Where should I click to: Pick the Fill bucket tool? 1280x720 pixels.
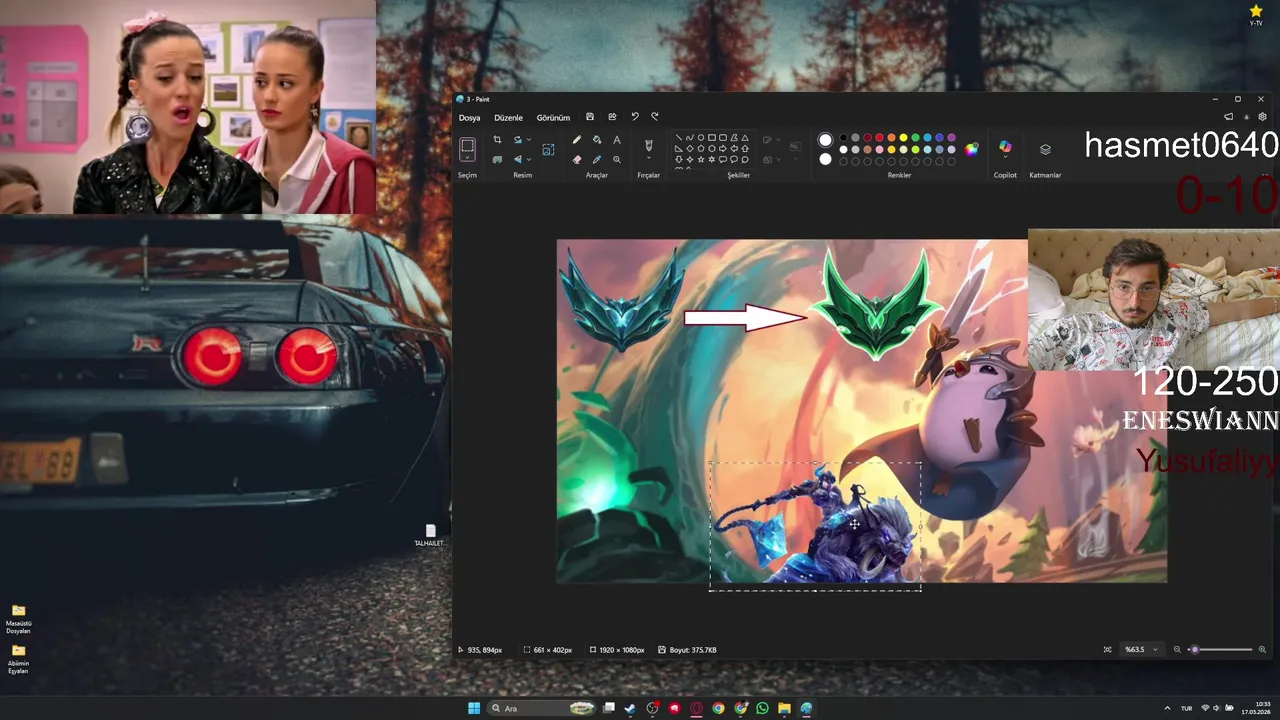(x=597, y=140)
